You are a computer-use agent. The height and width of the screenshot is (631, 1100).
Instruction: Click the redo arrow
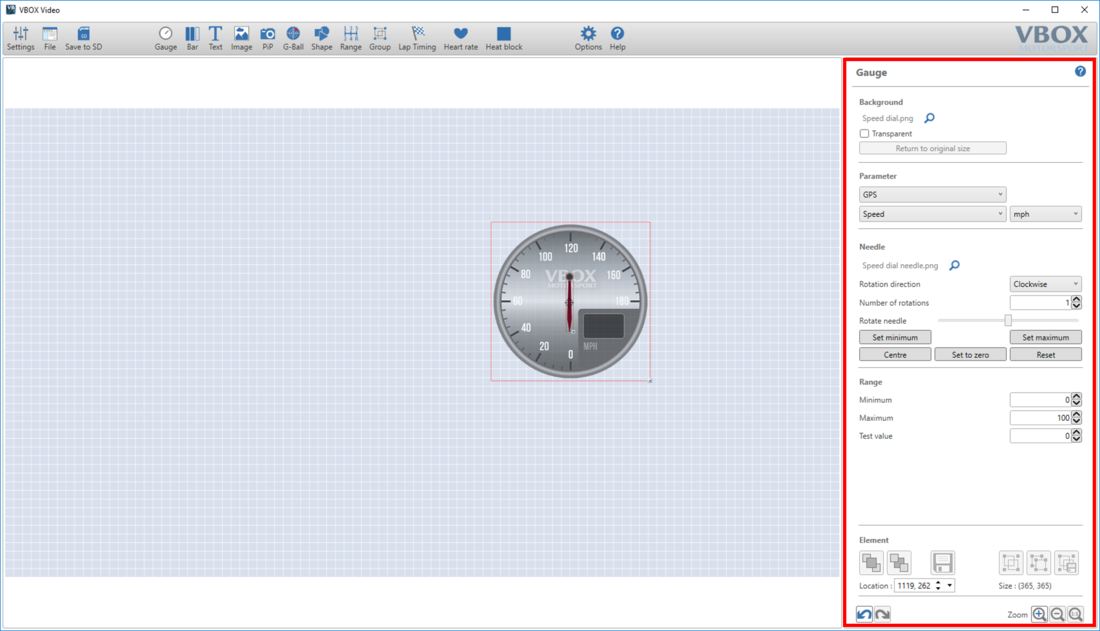883,614
